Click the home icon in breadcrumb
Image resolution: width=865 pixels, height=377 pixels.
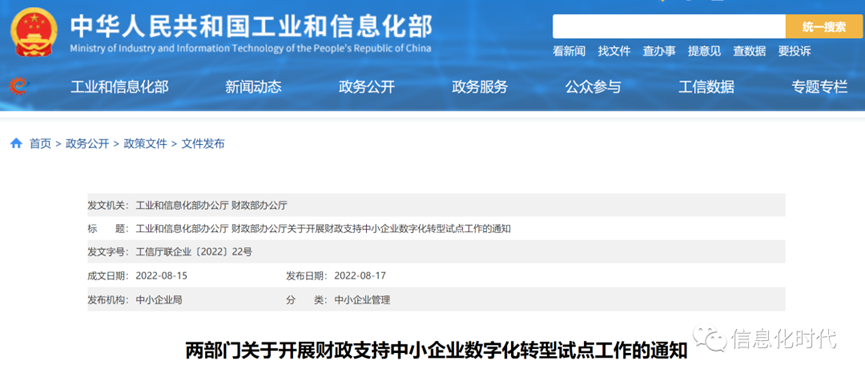point(17,144)
